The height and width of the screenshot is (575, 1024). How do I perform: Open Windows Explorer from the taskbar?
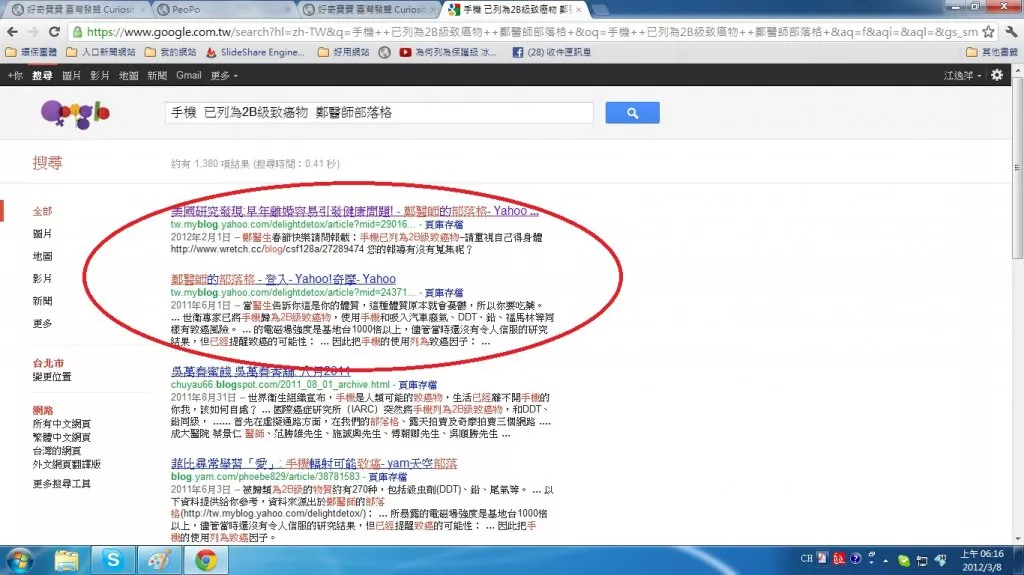click(x=66, y=561)
